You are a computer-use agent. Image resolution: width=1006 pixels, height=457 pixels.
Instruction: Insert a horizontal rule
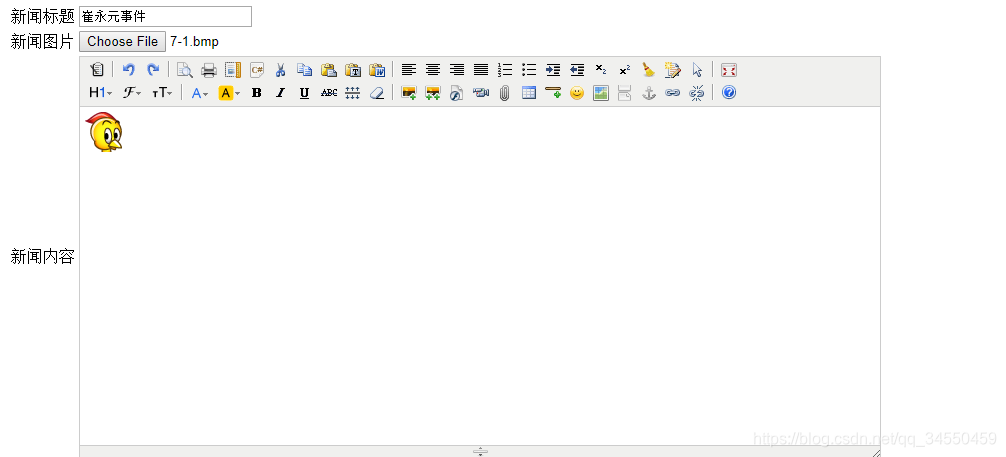(553, 93)
